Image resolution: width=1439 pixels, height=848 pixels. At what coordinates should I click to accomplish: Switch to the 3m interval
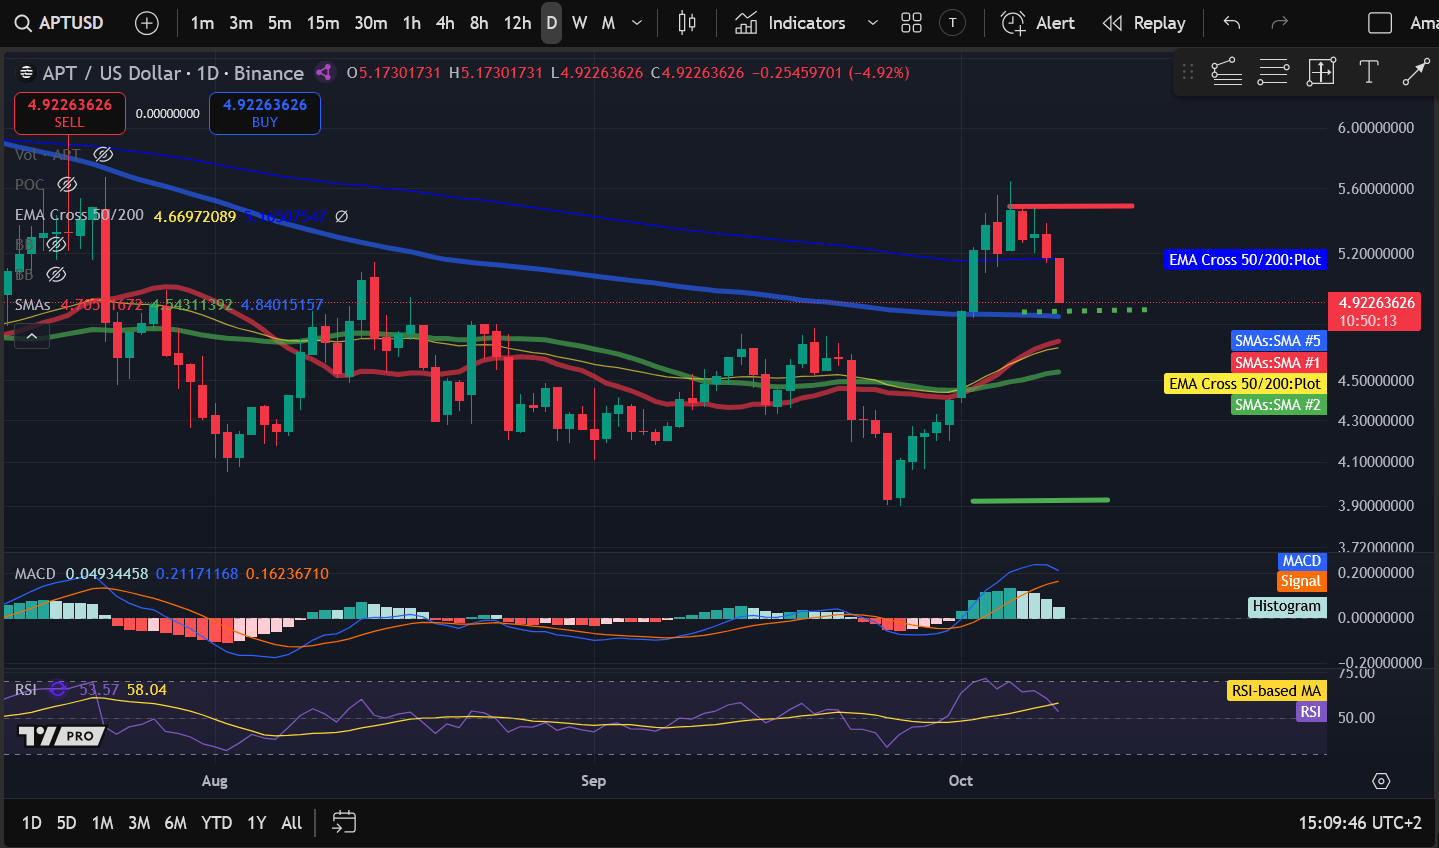tap(241, 23)
